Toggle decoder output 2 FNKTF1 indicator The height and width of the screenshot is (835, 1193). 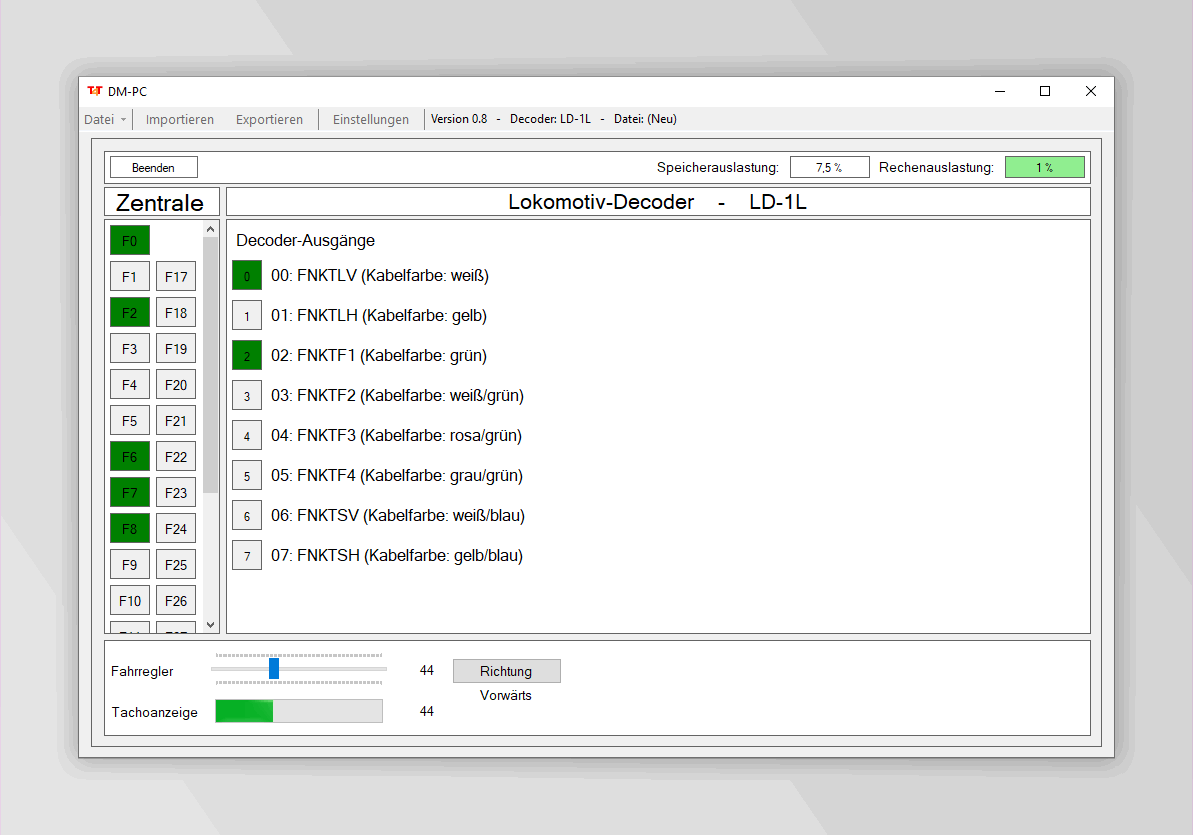(x=247, y=355)
